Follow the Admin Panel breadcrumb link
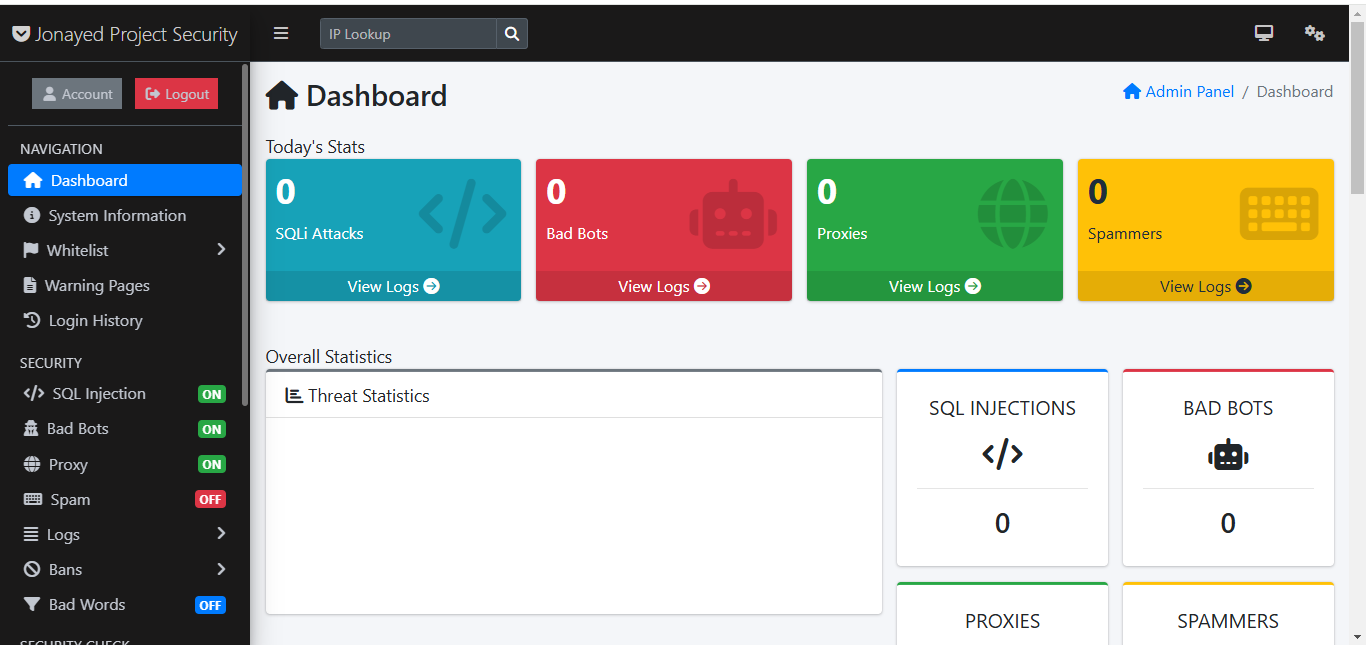Viewport: 1366px width, 645px height. pos(1189,91)
